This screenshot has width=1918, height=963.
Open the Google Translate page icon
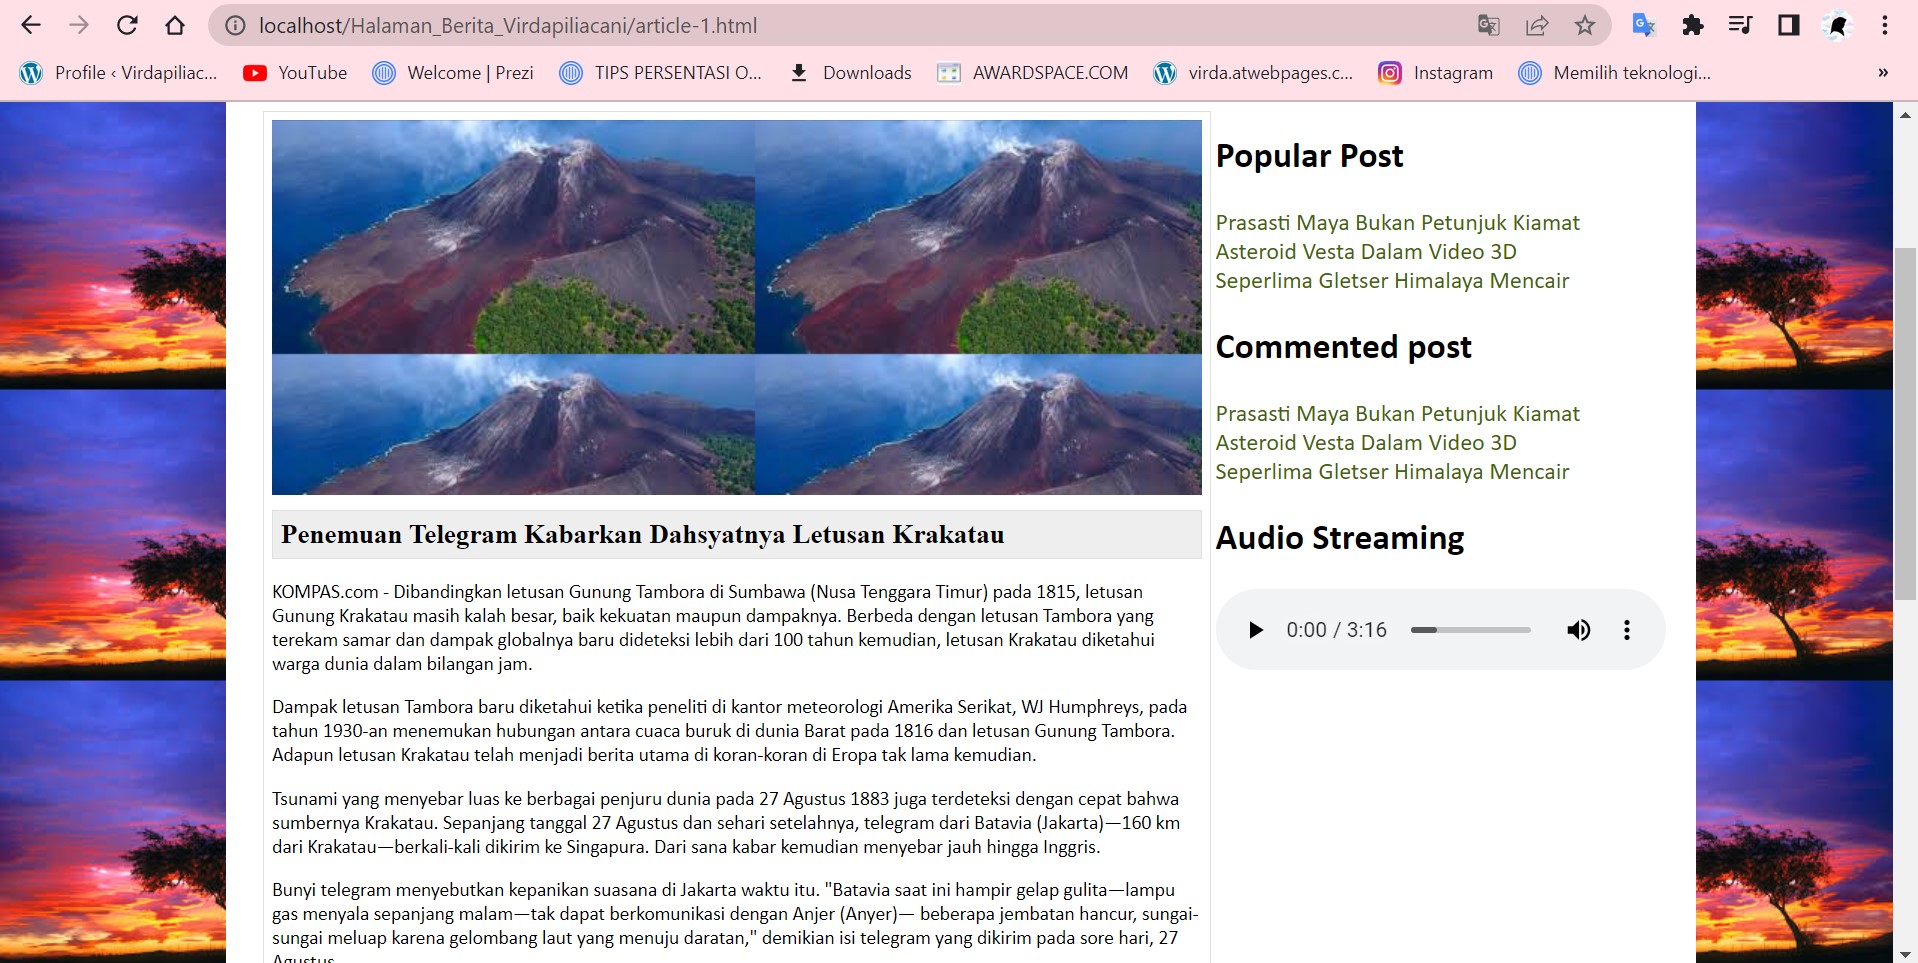click(x=1488, y=25)
